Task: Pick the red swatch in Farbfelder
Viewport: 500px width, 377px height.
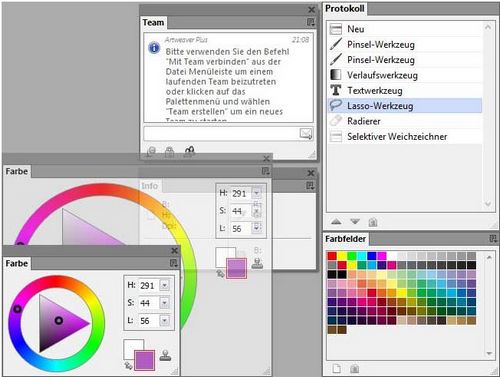Action: click(332, 256)
